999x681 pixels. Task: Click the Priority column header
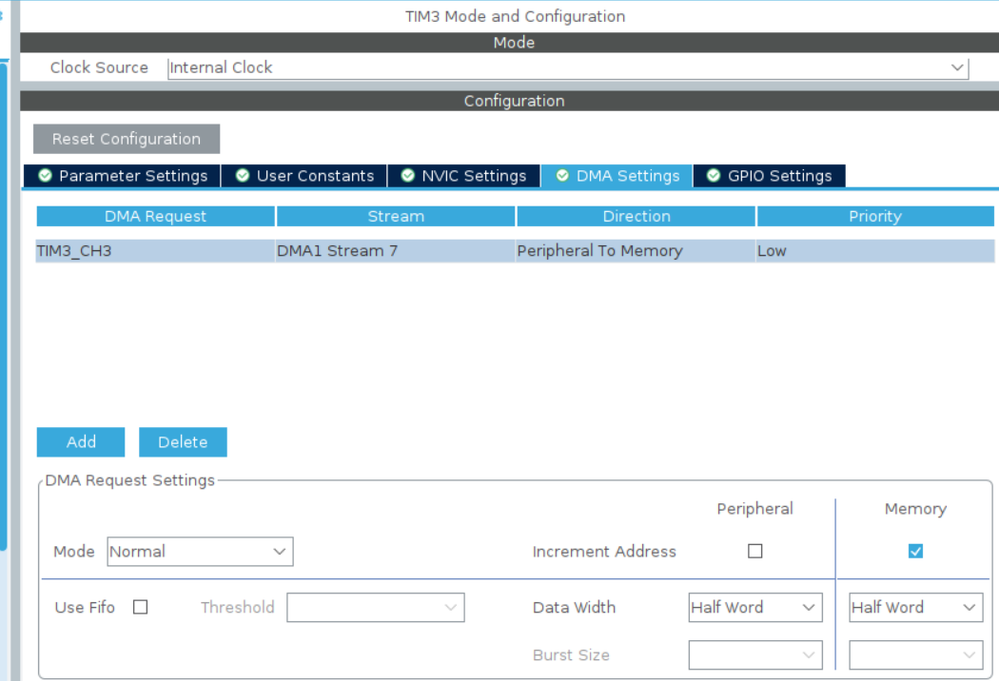click(875, 216)
